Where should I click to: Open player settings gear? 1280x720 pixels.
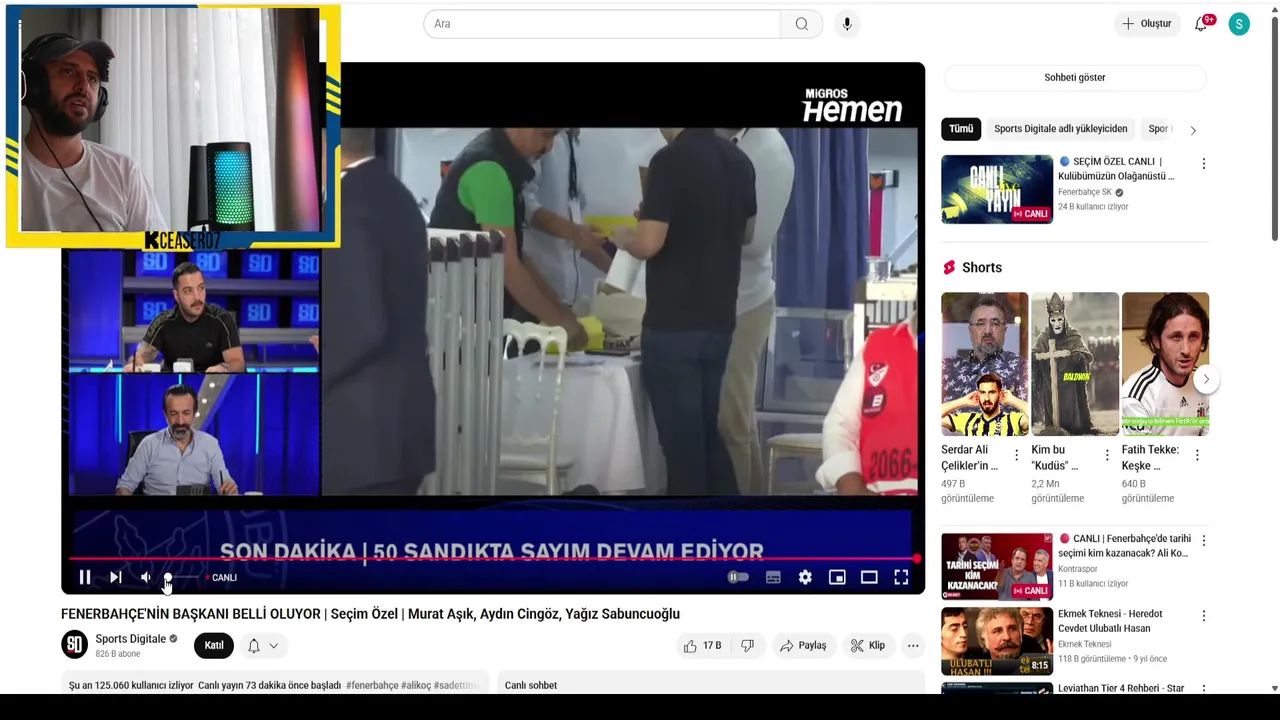click(805, 577)
